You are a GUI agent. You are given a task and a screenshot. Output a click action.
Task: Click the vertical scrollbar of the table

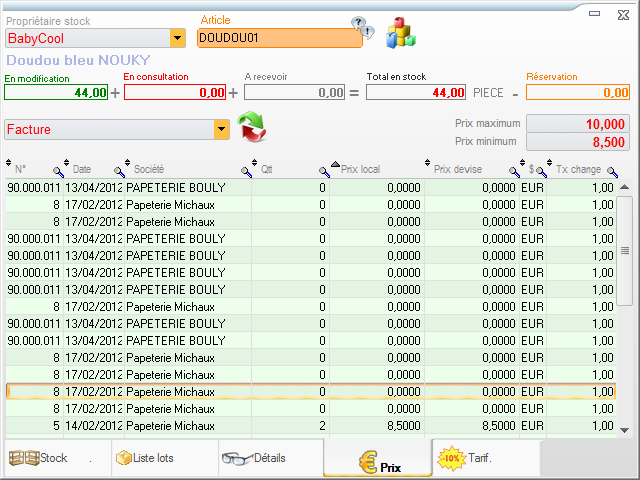[625, 251]
